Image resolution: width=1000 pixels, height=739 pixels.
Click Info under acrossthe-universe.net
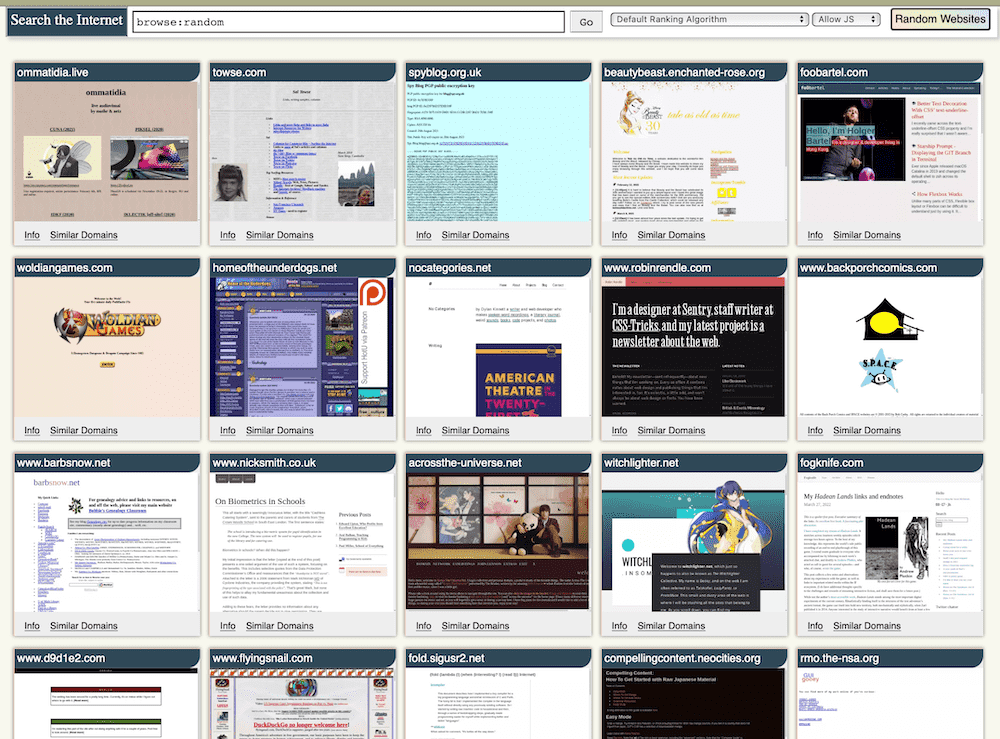(423, 626)
